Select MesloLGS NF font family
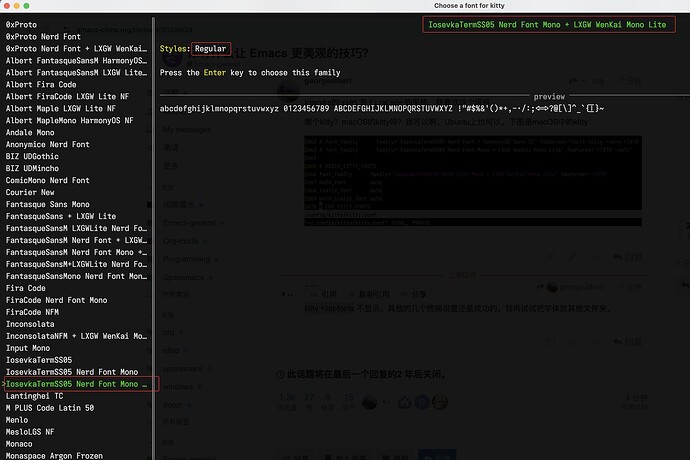Viewport: 690px width, 460px height. pos(31,432)
